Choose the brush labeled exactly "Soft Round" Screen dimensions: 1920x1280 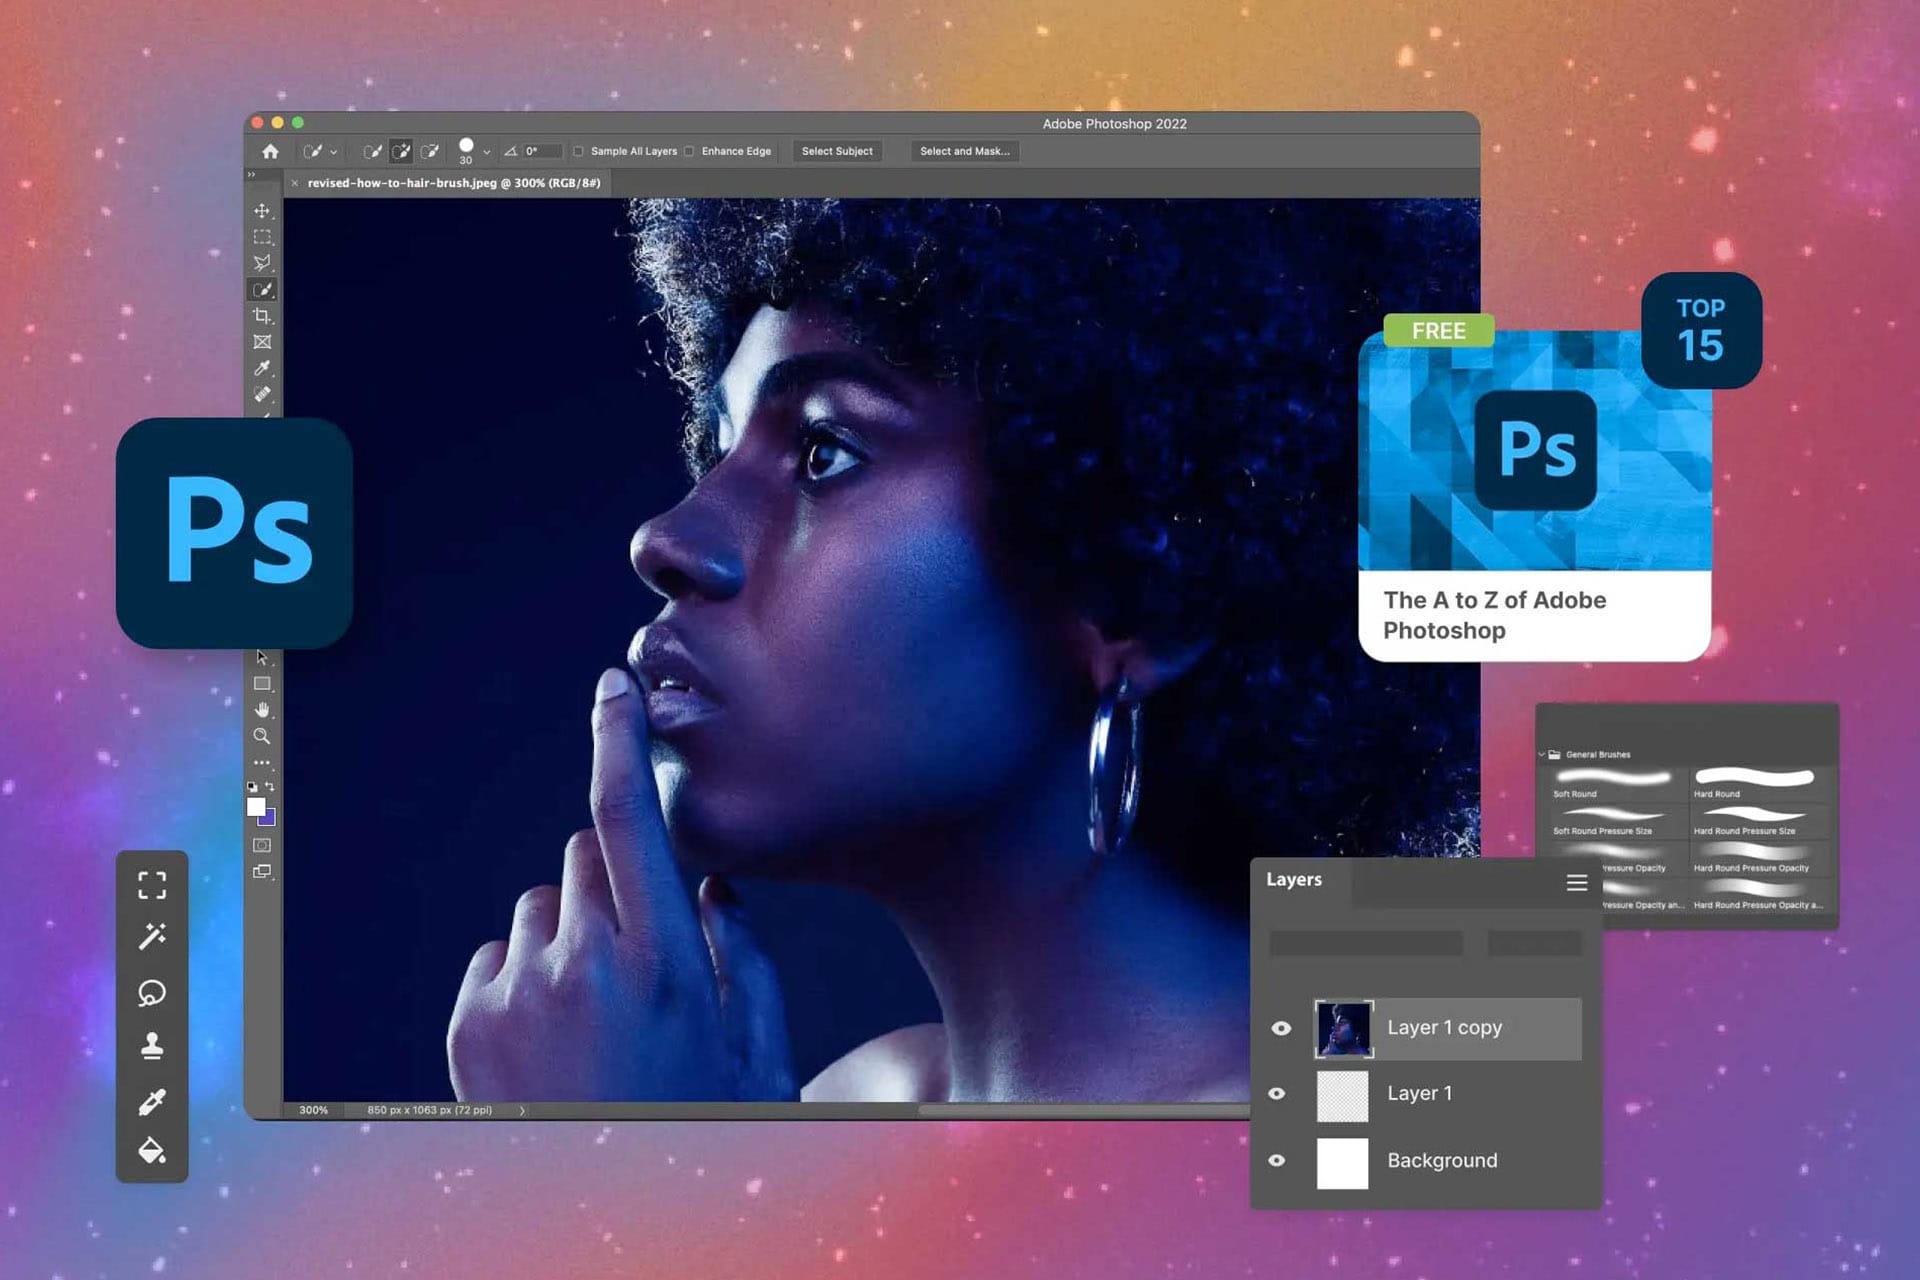pos(1612,783)
